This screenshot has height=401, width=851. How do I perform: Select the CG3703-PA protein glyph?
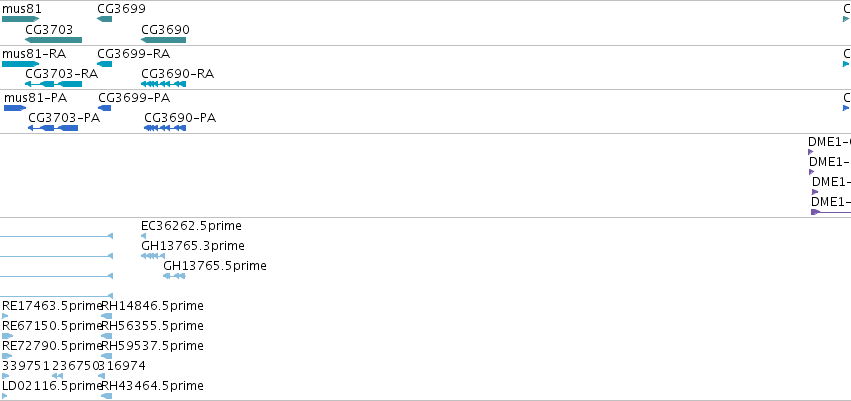[53, 128]
